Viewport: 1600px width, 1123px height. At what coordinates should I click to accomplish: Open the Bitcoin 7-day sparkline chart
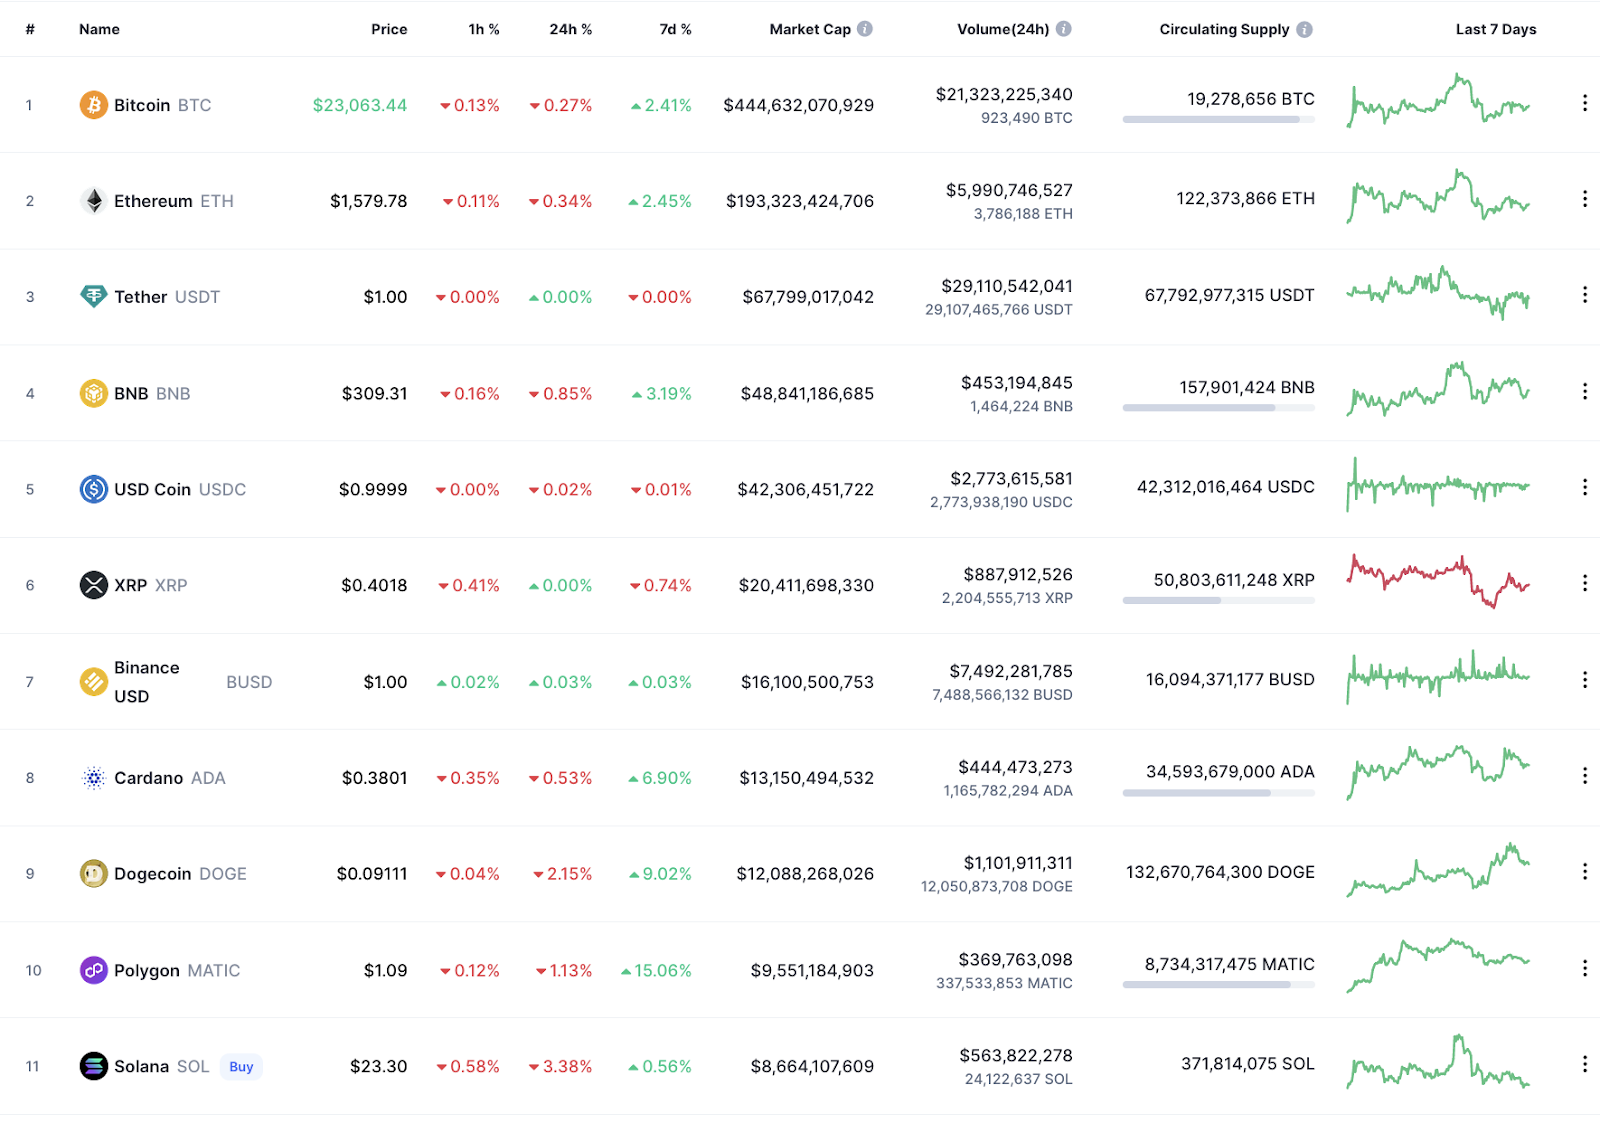pyautogui.click(x=1438, y=102)
